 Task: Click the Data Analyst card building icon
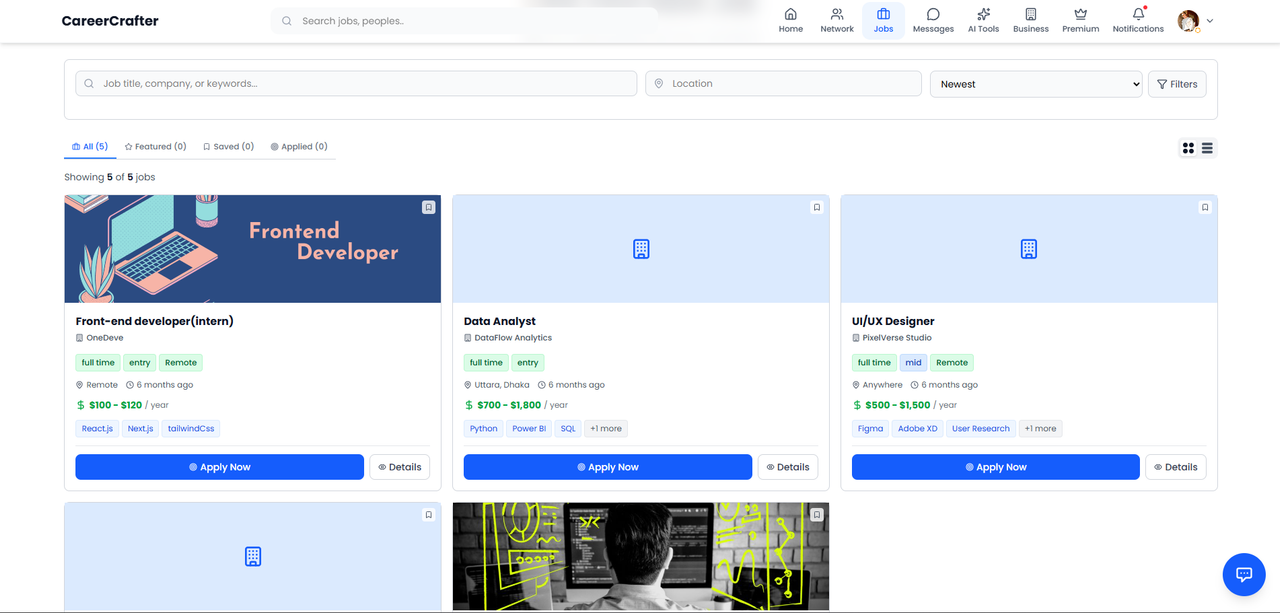641,249
